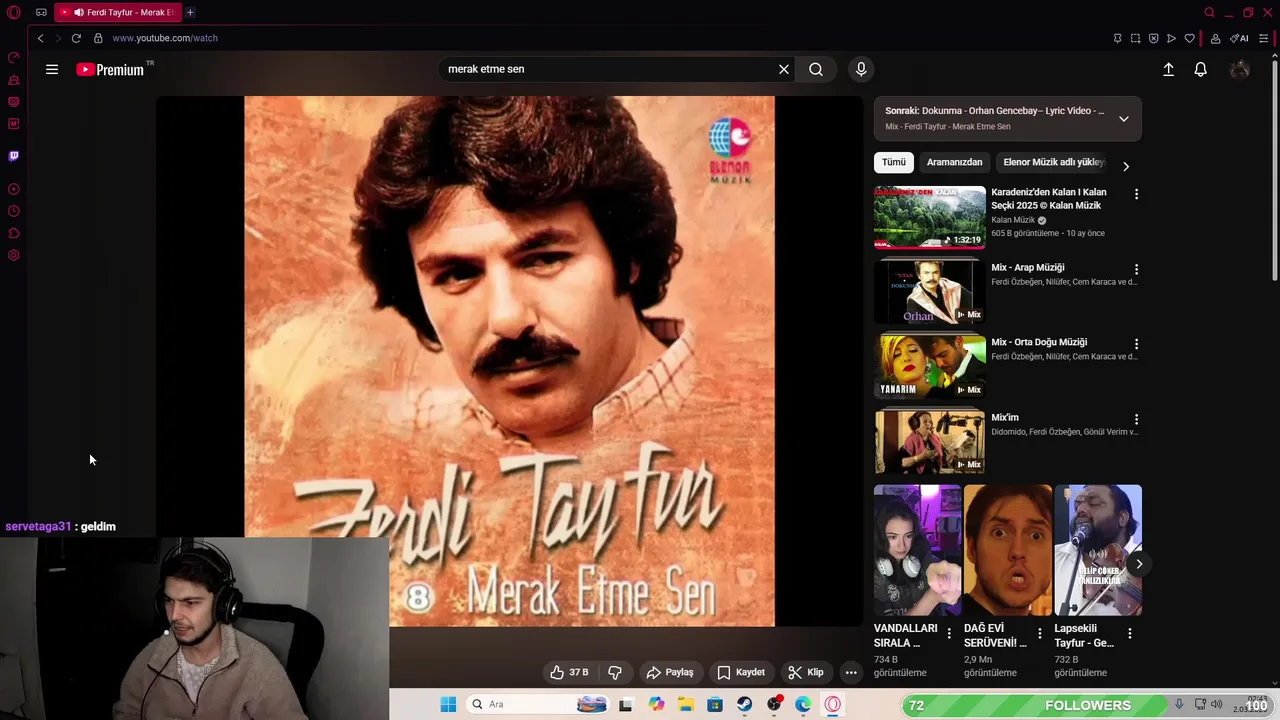Go back in browser history

pyautogui.click(x=40, y=38)
